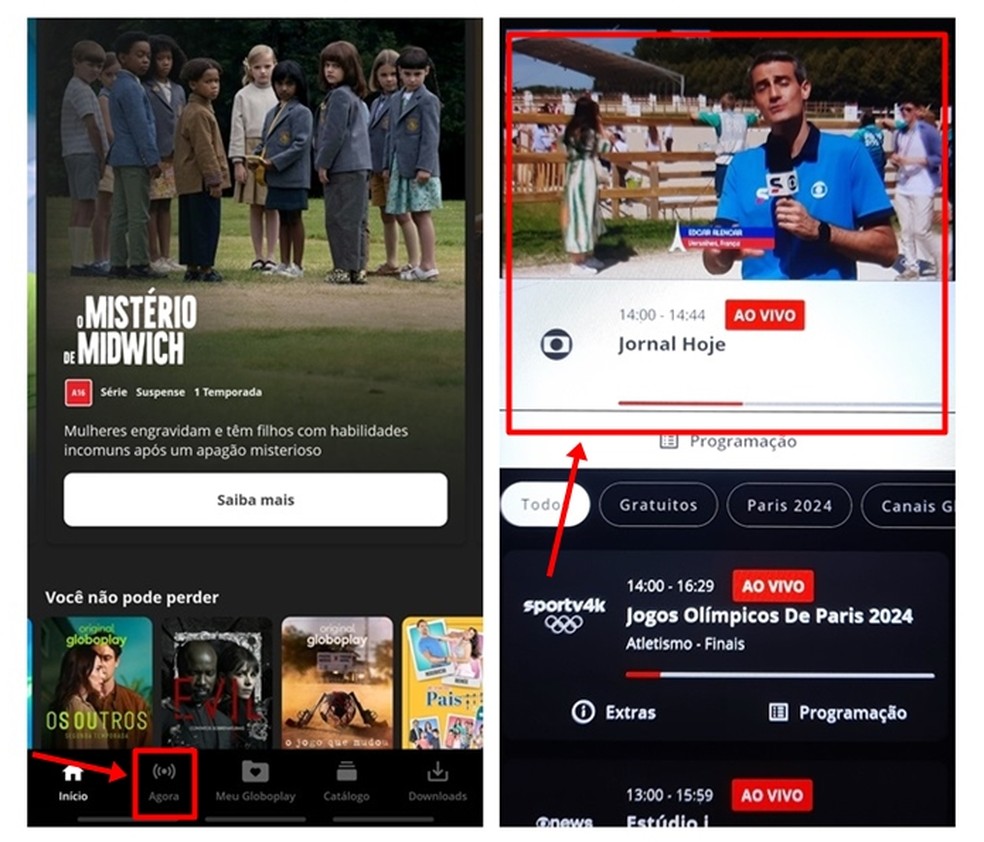Tap AO VIVO badge for Jornal Hoje

tap(764, 315)
